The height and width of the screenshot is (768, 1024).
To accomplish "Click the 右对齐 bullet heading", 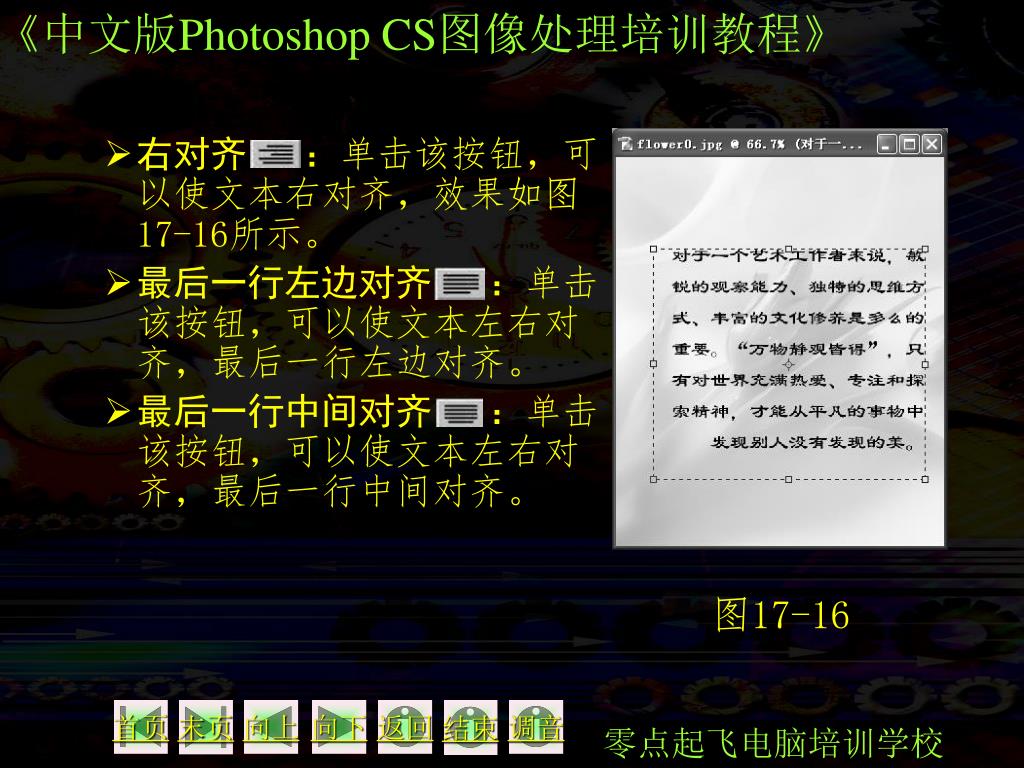I will coord(191,155).
